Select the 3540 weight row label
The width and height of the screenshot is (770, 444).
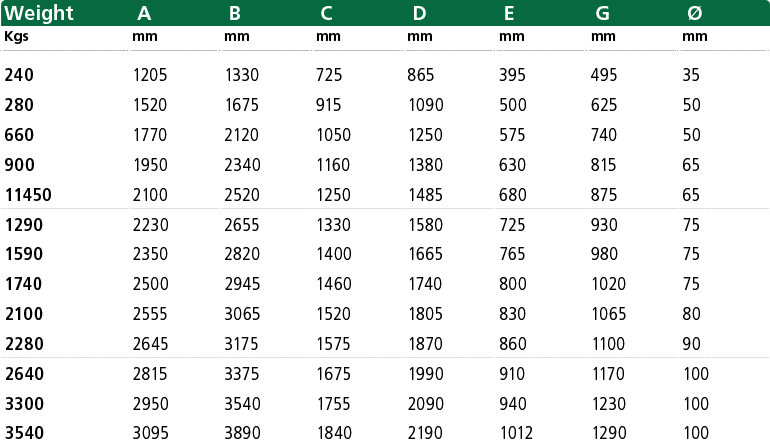click(24, 433)
